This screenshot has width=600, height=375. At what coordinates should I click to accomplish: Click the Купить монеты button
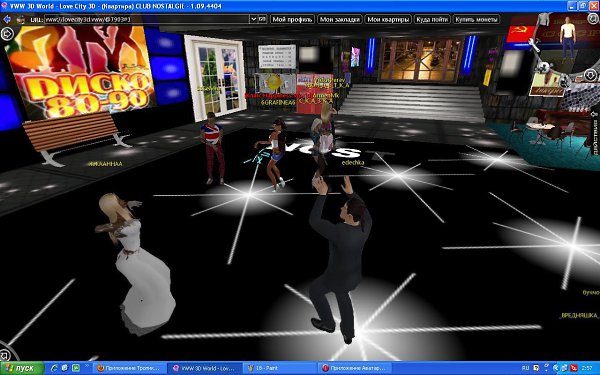(x=476, y=19)
